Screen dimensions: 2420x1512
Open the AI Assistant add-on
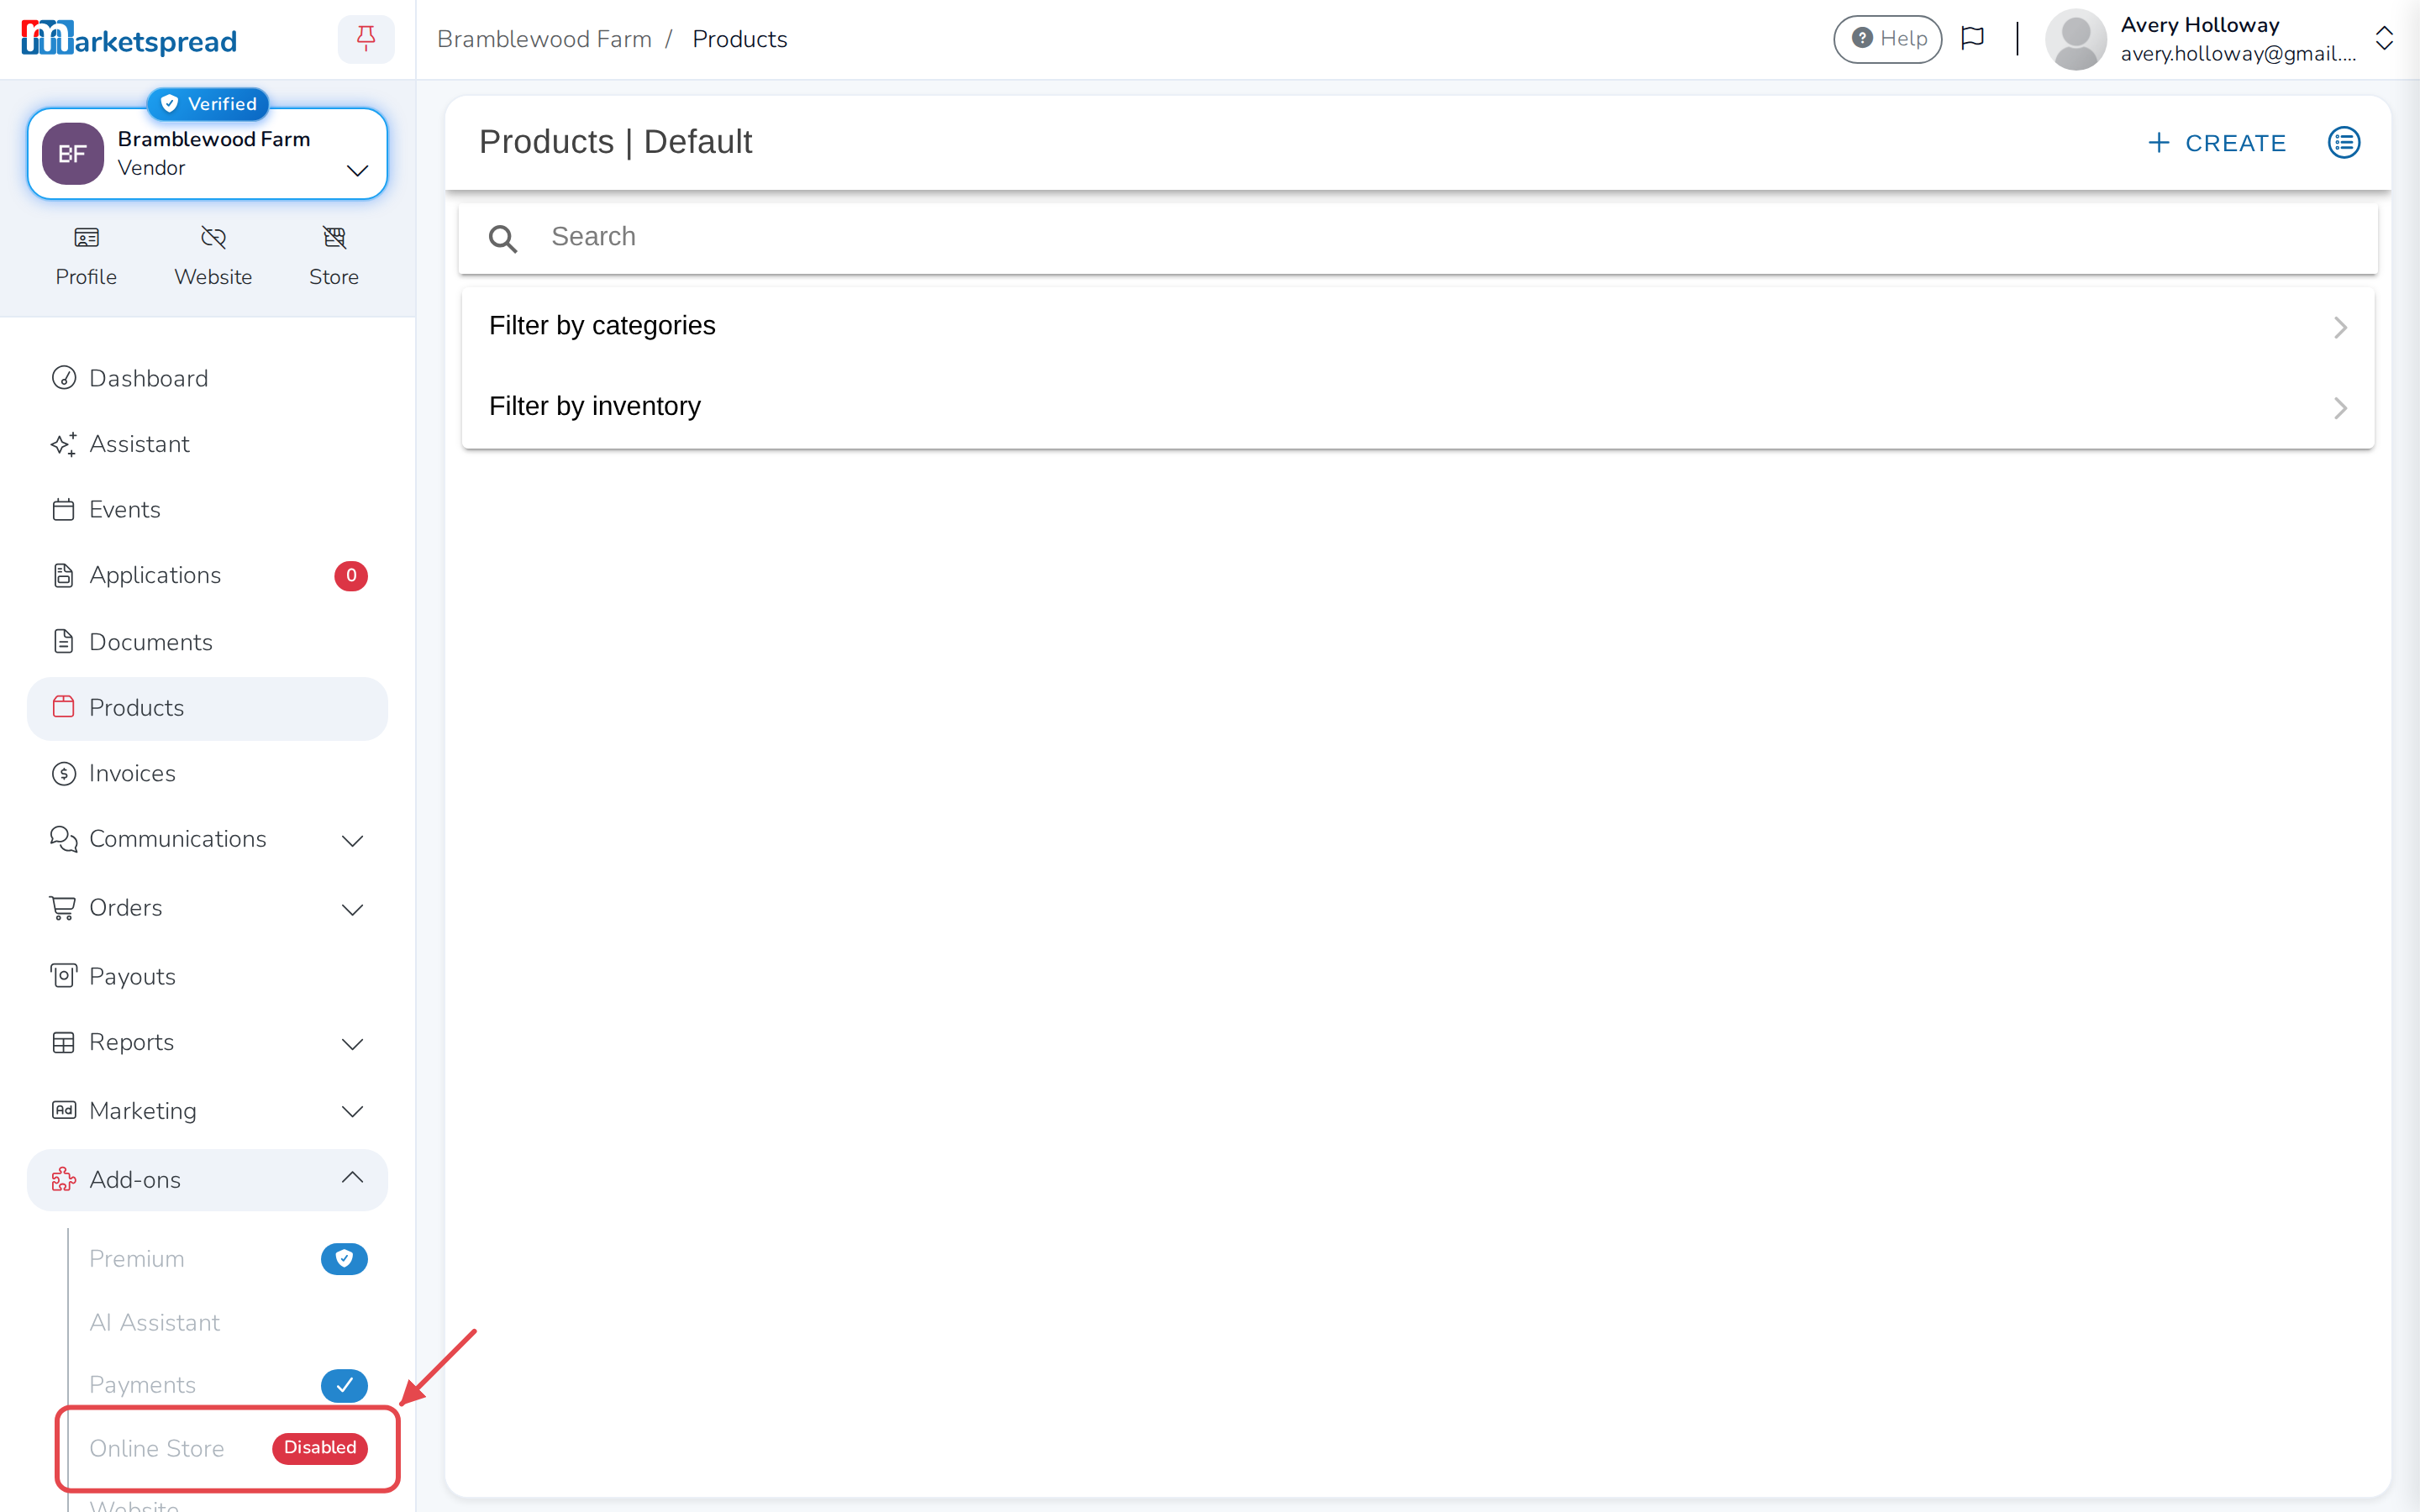[x=154, y=1322]
